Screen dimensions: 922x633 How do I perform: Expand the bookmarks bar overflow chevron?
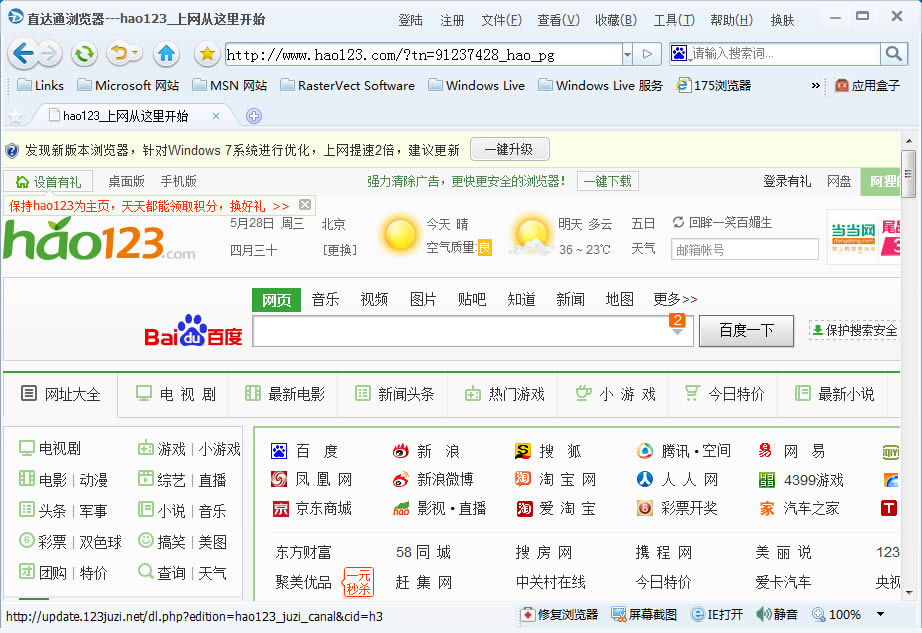pos(815,86)
